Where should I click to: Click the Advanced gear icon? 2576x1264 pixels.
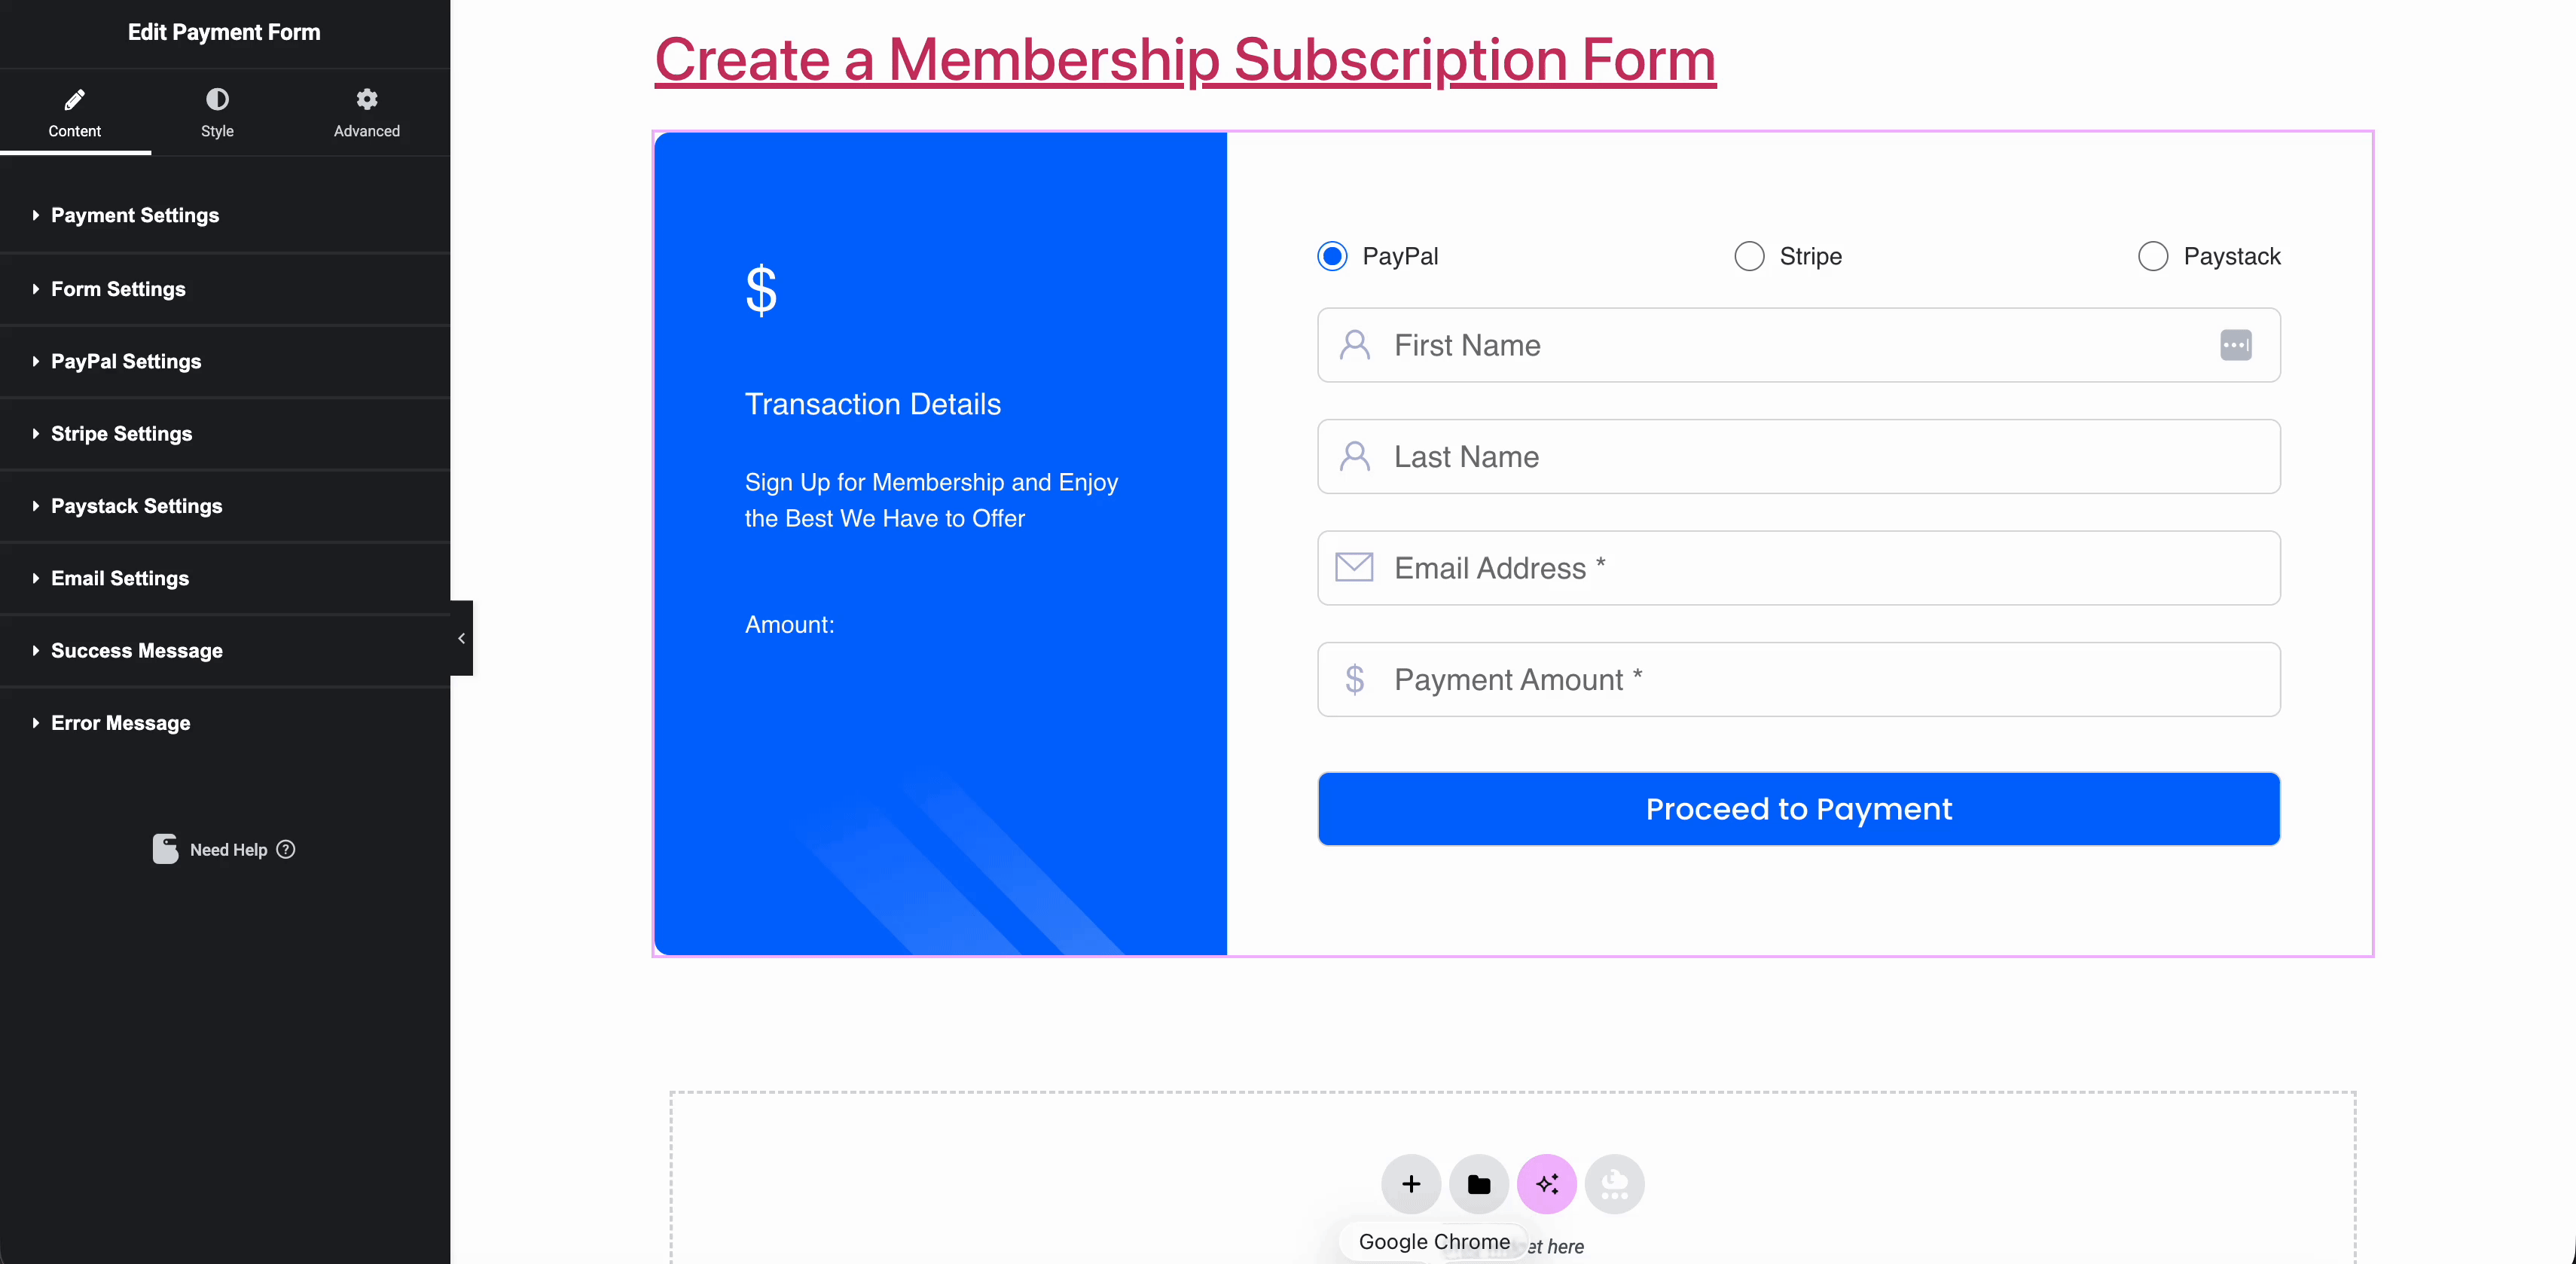tap(366, 98)
